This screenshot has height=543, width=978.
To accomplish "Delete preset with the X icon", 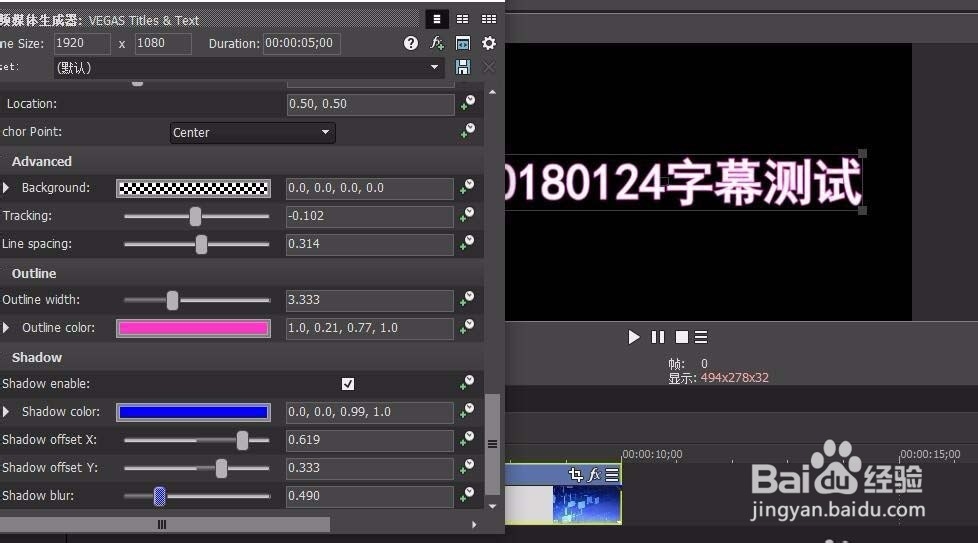I will (489, 67).
